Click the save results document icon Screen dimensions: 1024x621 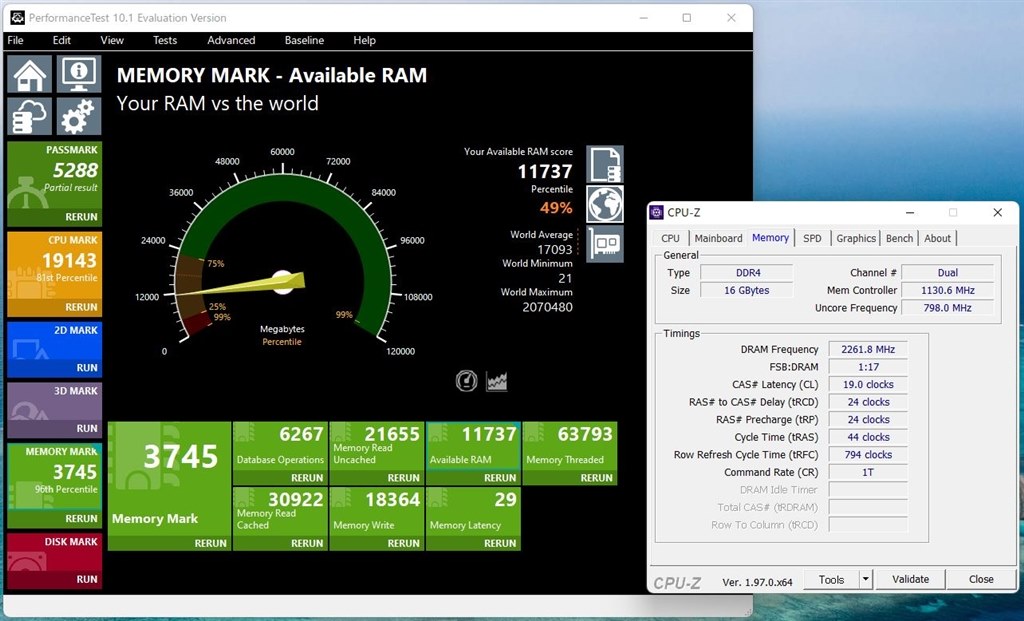605,164
